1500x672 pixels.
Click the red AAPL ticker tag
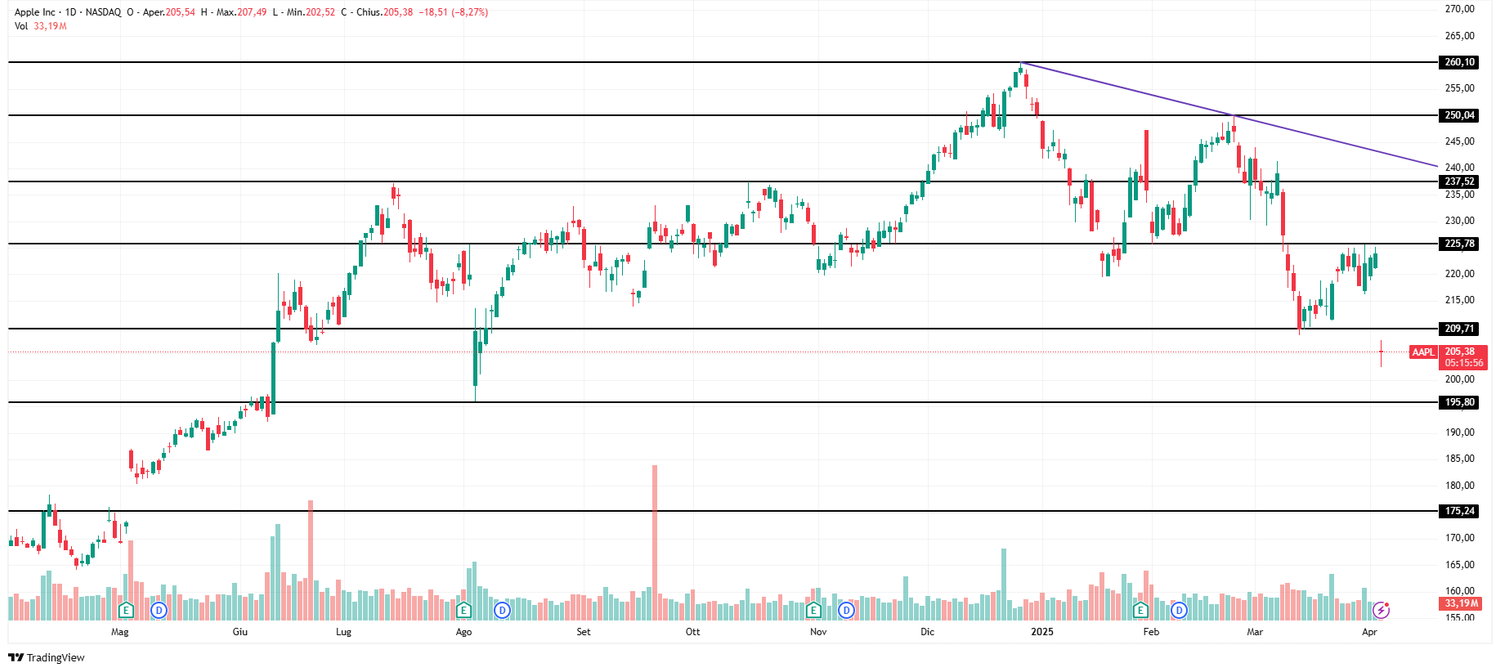[1424, 352]
